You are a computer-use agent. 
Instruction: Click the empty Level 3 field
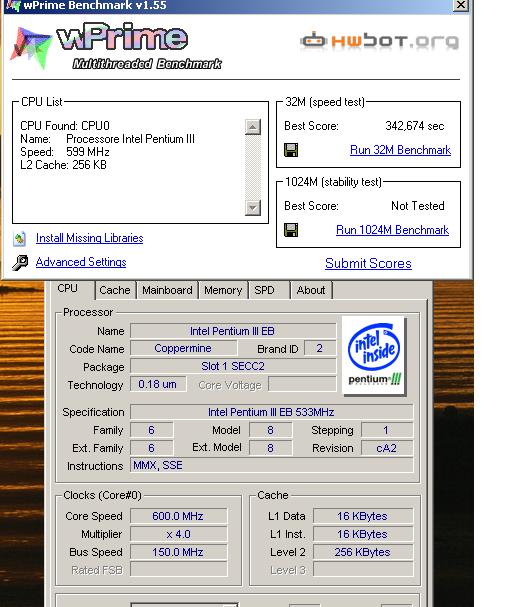(x=363, y=570)
